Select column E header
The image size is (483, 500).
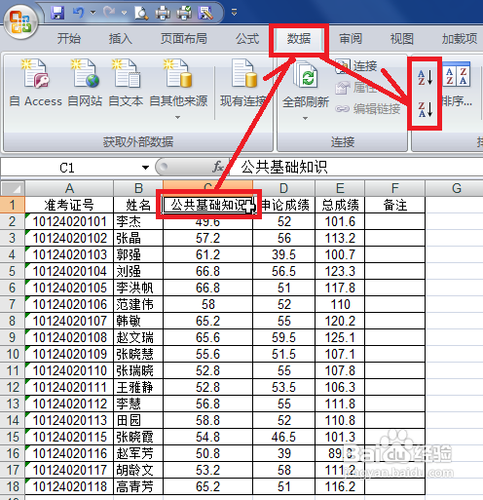coord(340,188)
